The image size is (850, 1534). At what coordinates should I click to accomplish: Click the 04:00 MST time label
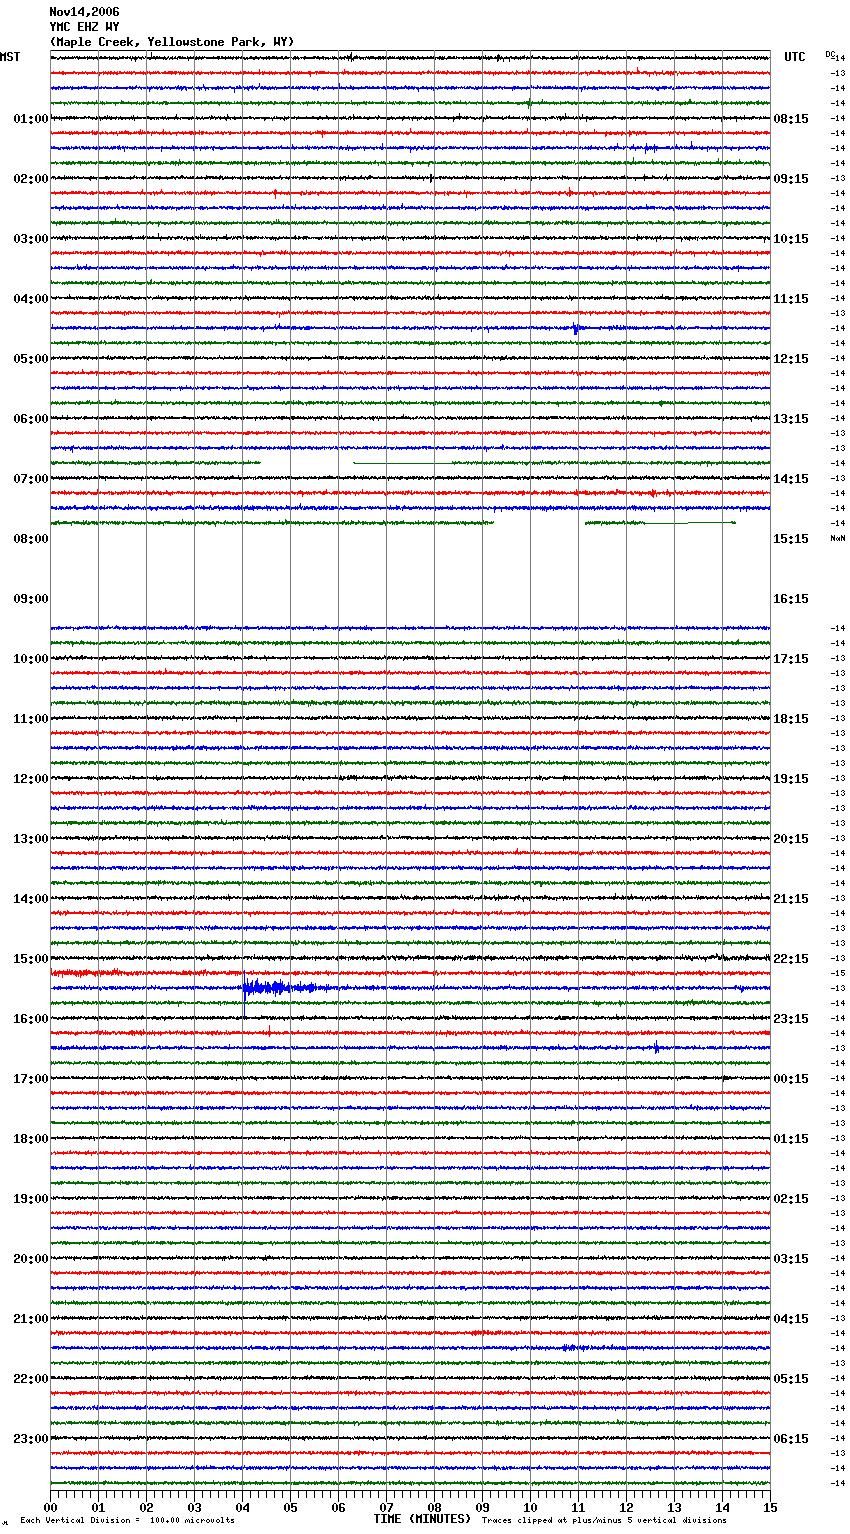[31, 299]
